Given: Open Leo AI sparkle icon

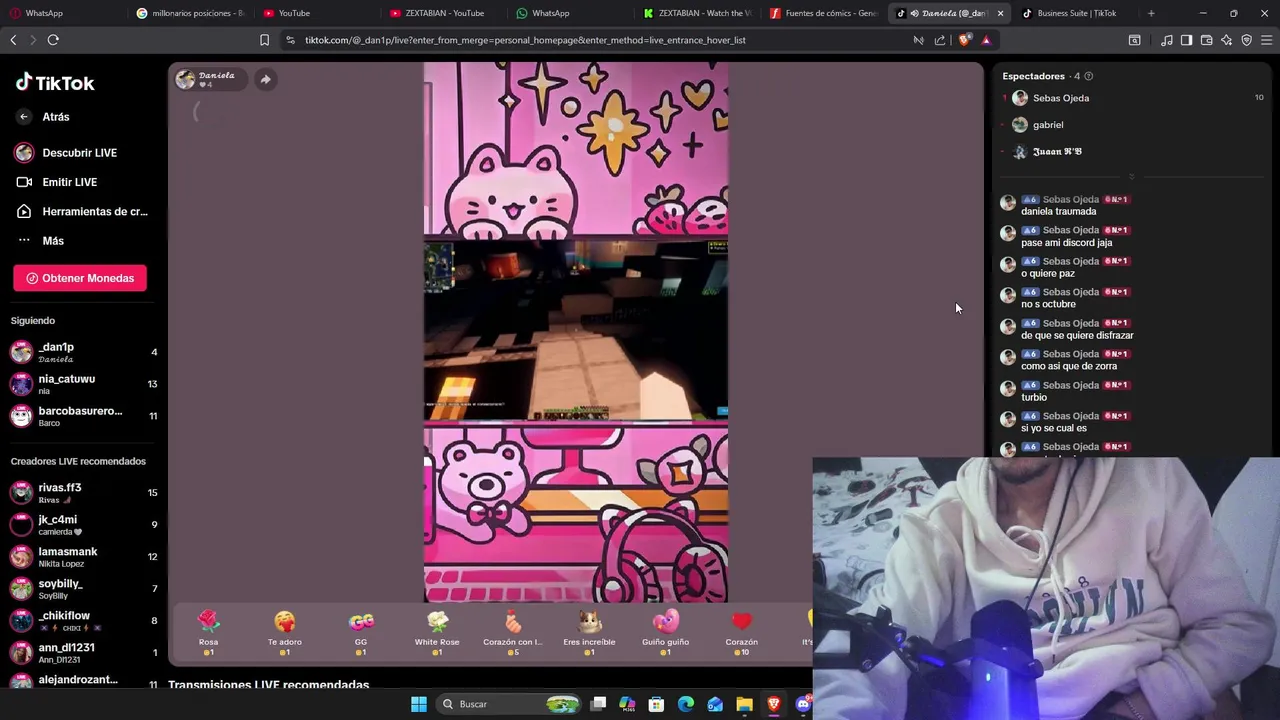Looking at the screenshot, I should (1227, 40).
